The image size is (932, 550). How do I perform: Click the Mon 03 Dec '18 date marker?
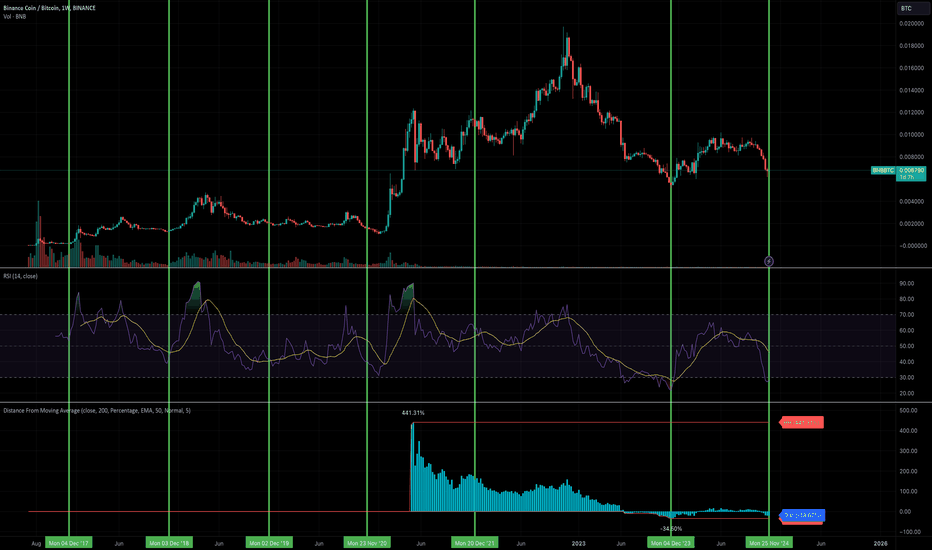tap(169, 543)
